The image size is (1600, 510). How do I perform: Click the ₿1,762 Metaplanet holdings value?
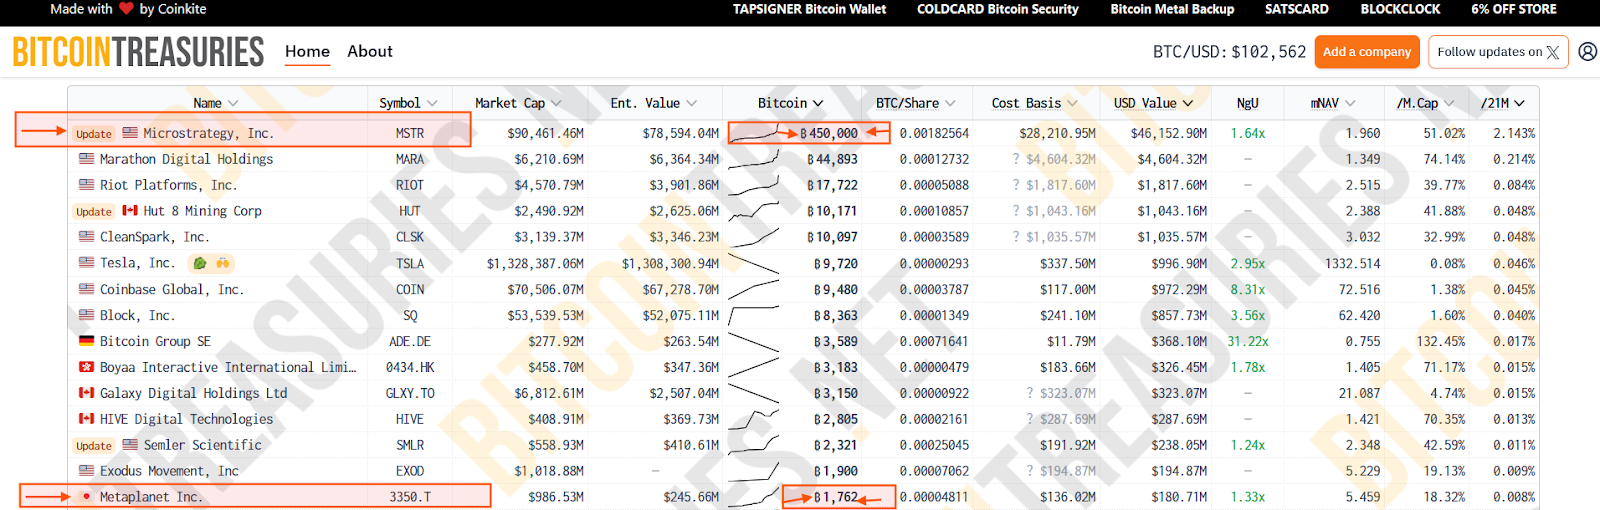836,497
